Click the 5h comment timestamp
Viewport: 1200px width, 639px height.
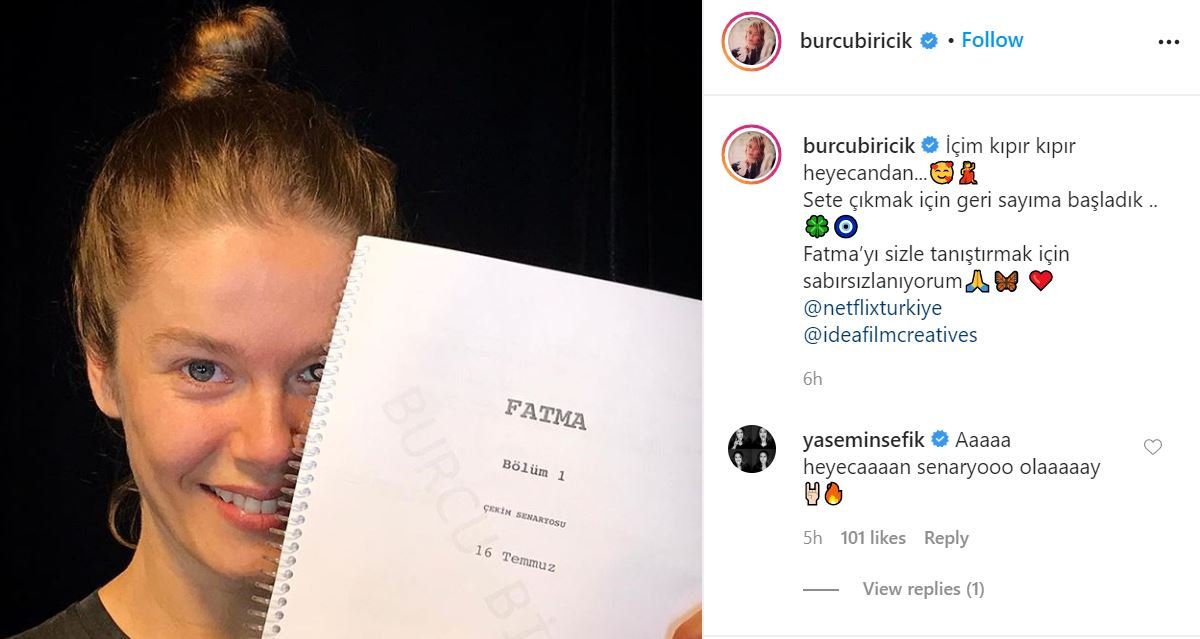click(812, 538)
